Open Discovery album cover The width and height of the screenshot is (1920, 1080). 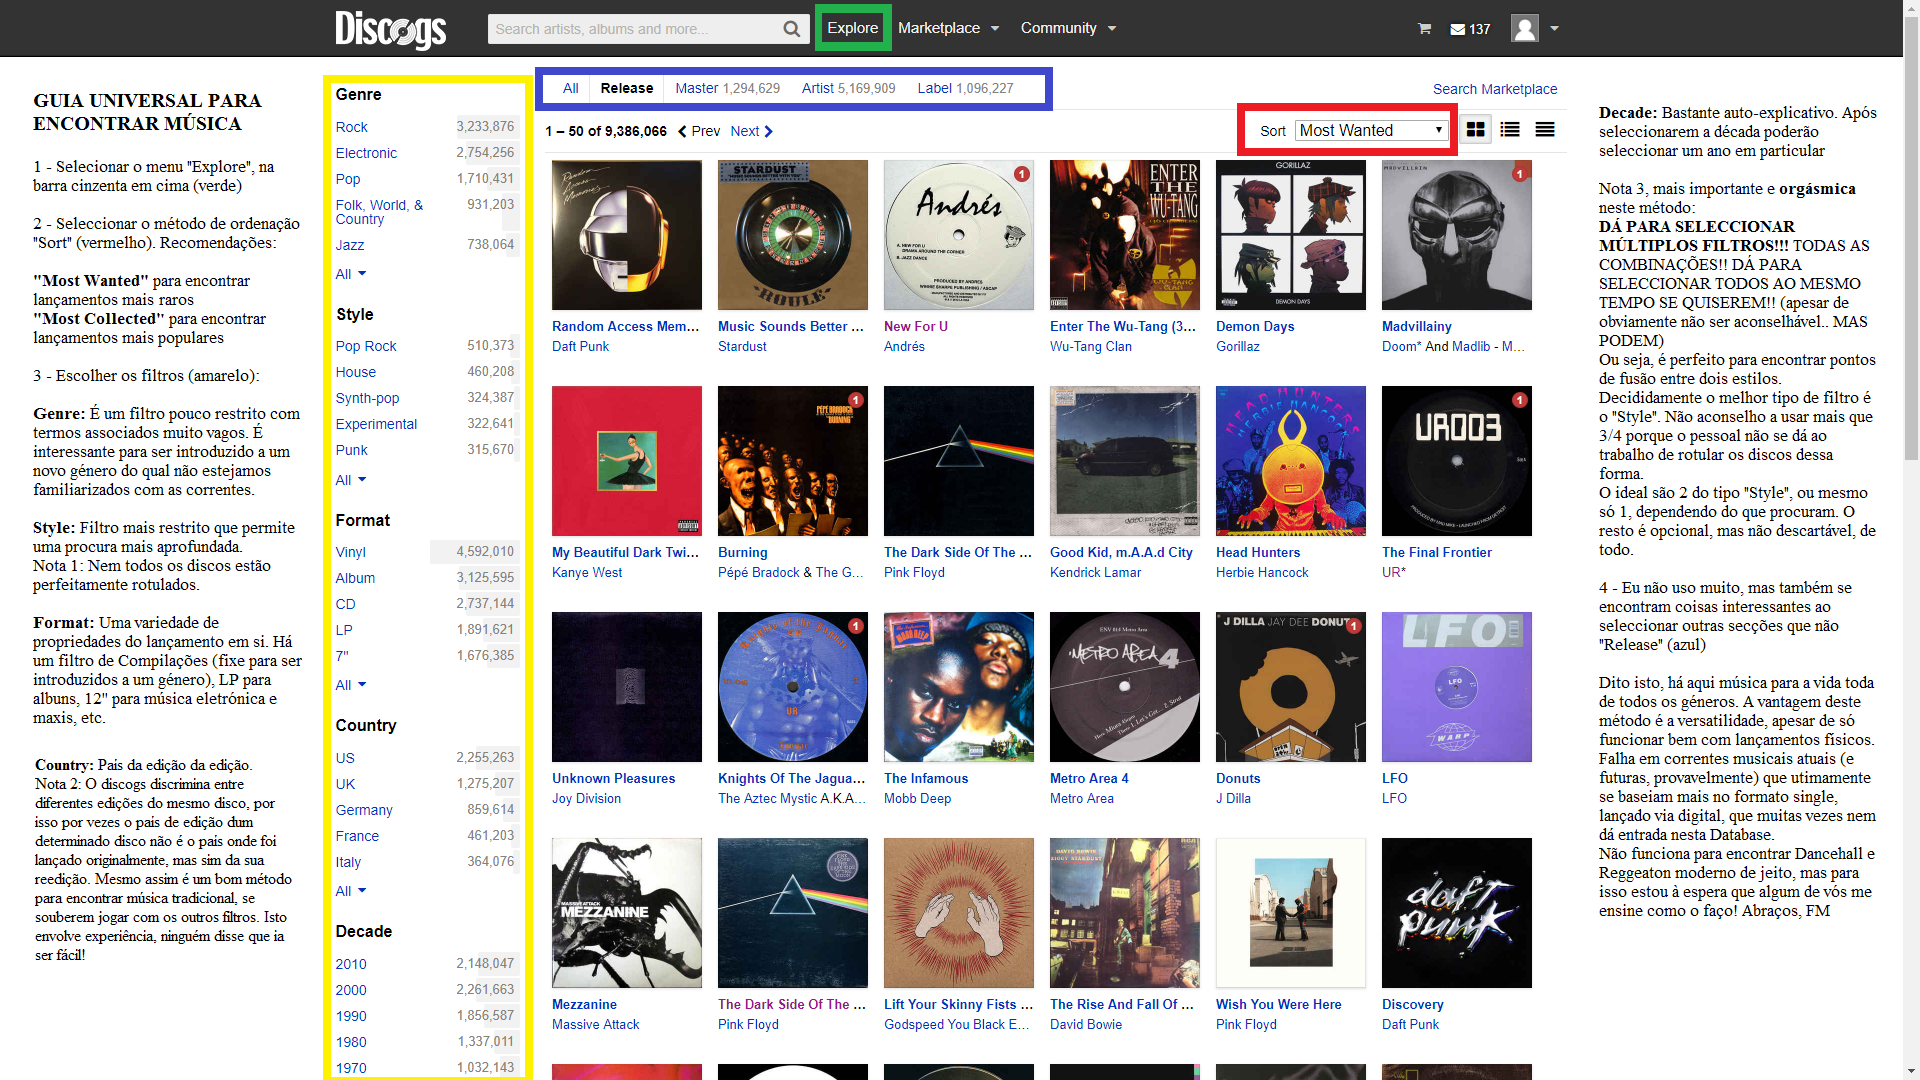point(1457,913)
